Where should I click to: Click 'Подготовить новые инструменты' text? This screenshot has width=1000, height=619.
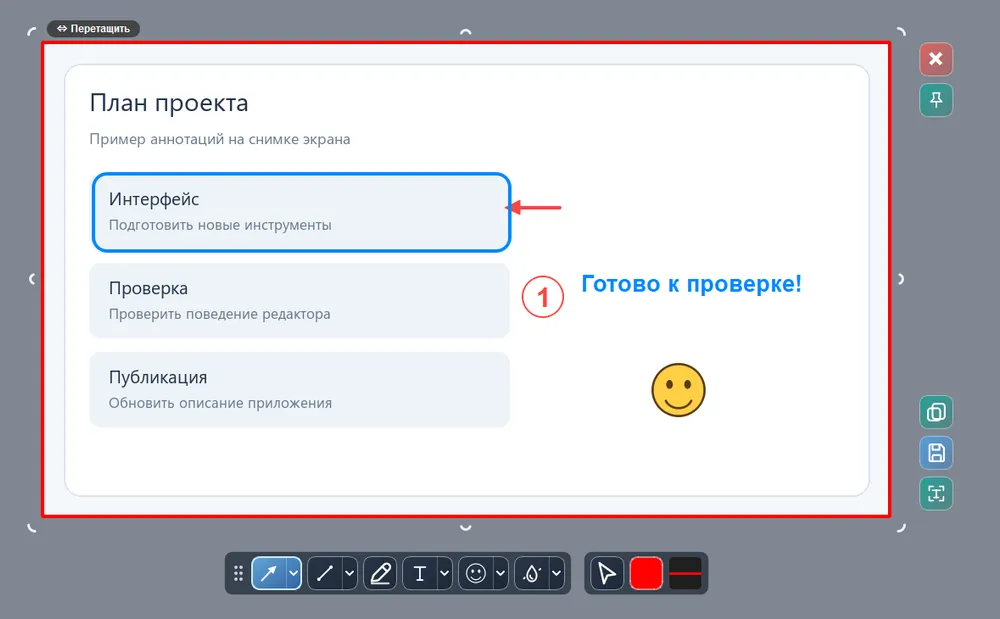point(220,225)
